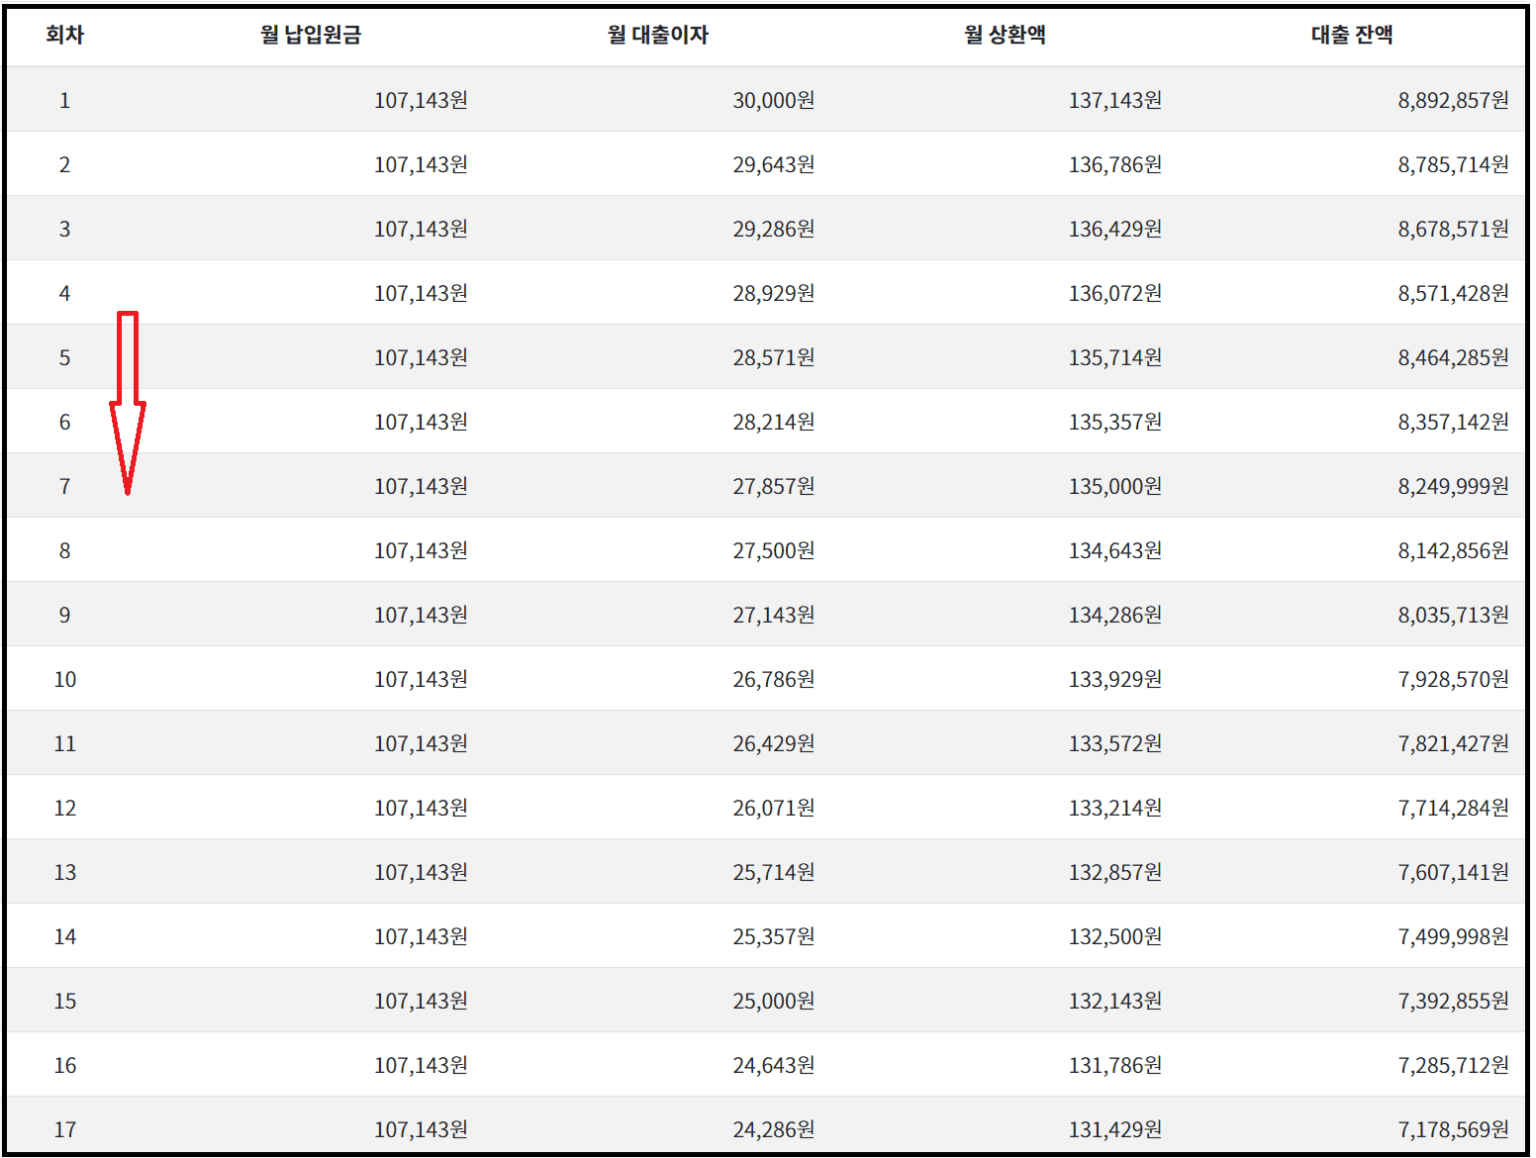Click the 132,857원 repayment cell
This screenshot has width=1536, height=1158.
pos(1115,873)
